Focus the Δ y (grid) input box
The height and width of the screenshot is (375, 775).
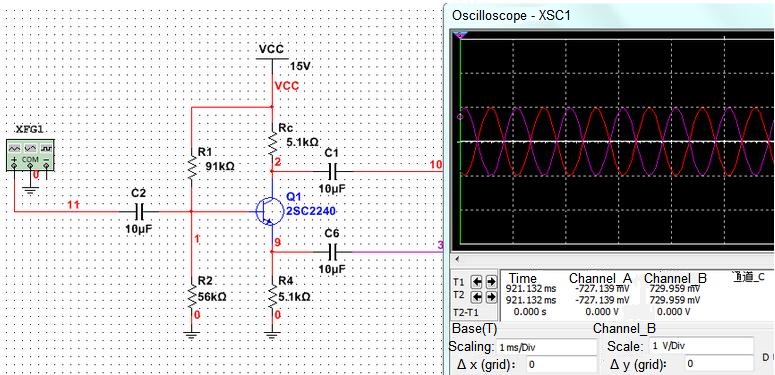719,364
